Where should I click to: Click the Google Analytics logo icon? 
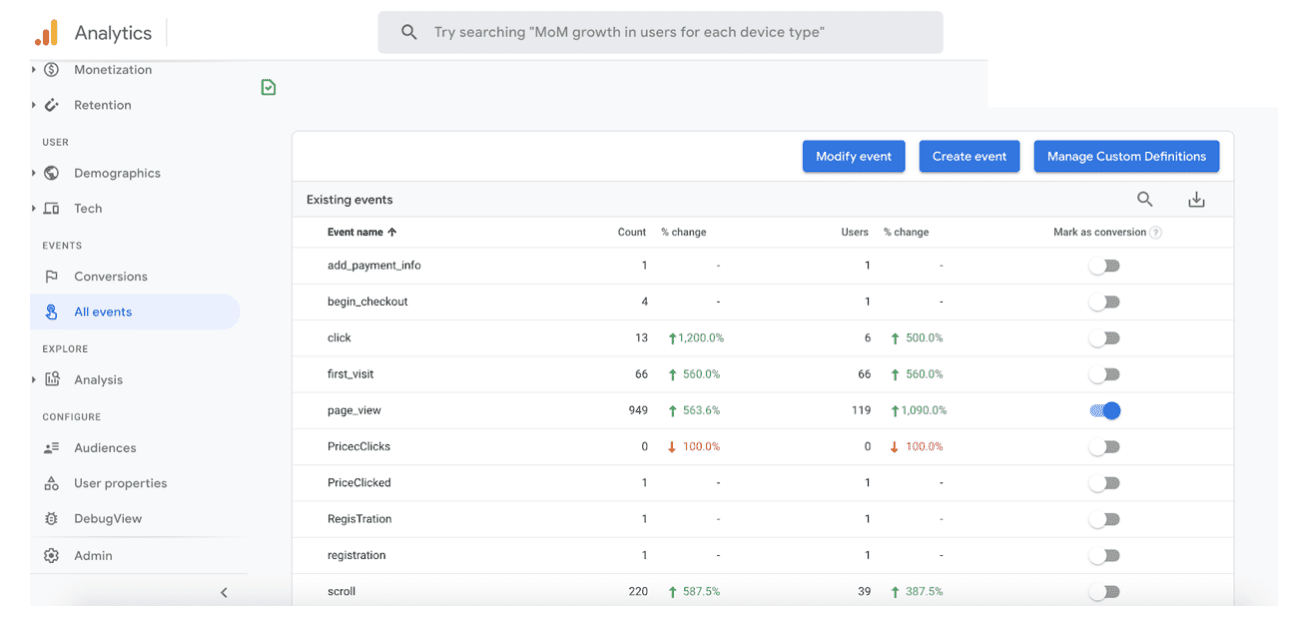click(46, 33)
